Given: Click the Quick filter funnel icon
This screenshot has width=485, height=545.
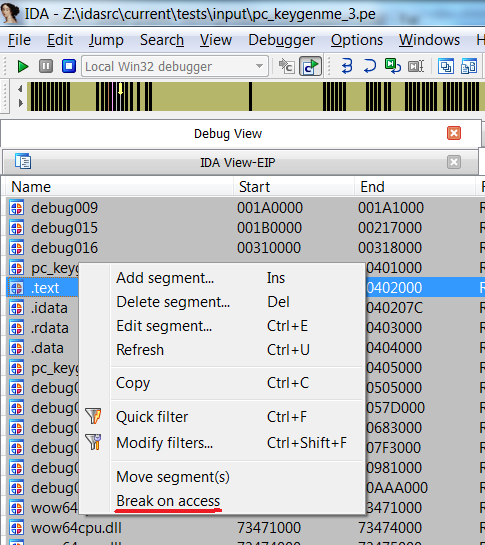Looking at the screenshot, I should coord(94,416).
